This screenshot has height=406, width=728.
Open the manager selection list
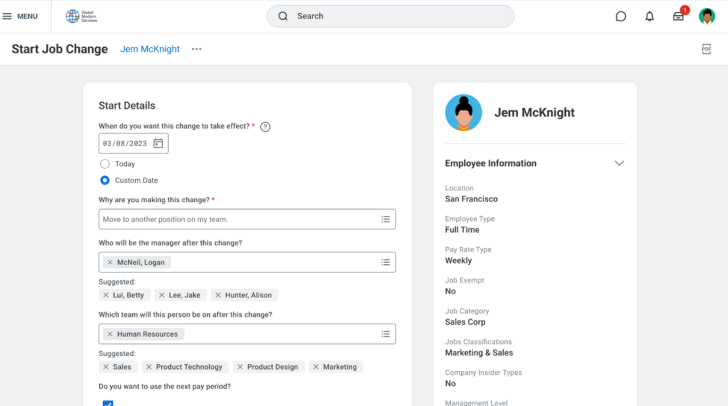[385, 262]
